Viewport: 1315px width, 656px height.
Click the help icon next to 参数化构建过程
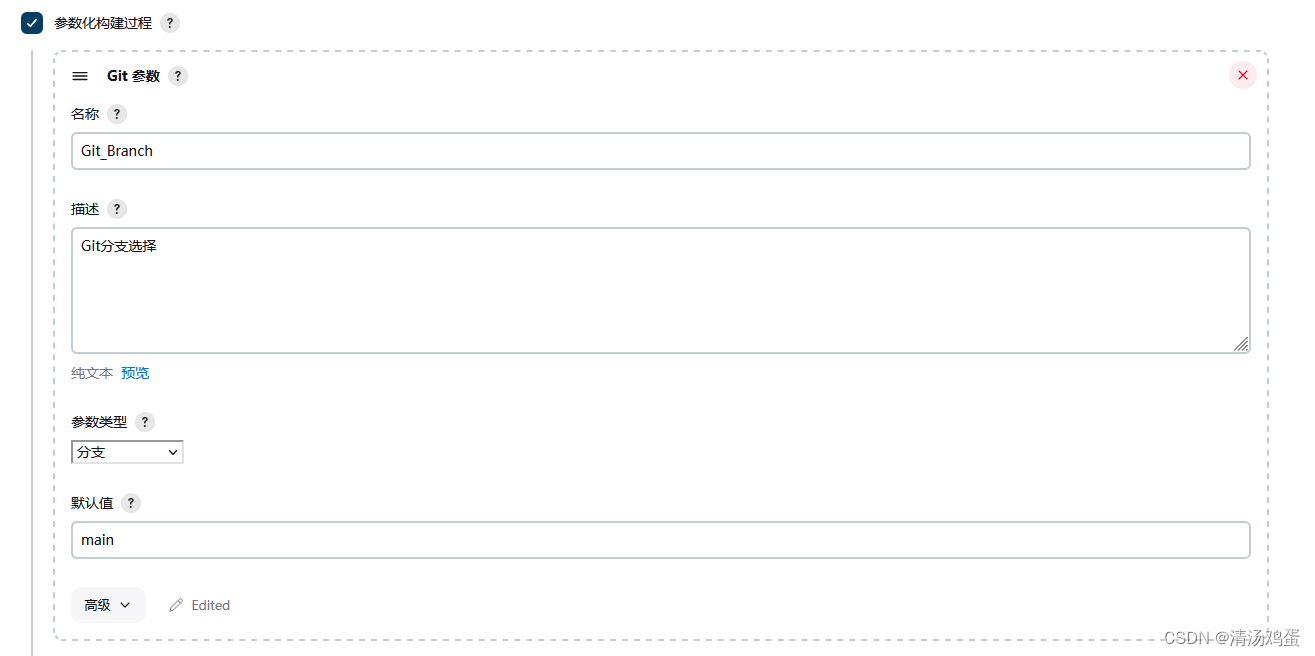(x=170, y=23)
